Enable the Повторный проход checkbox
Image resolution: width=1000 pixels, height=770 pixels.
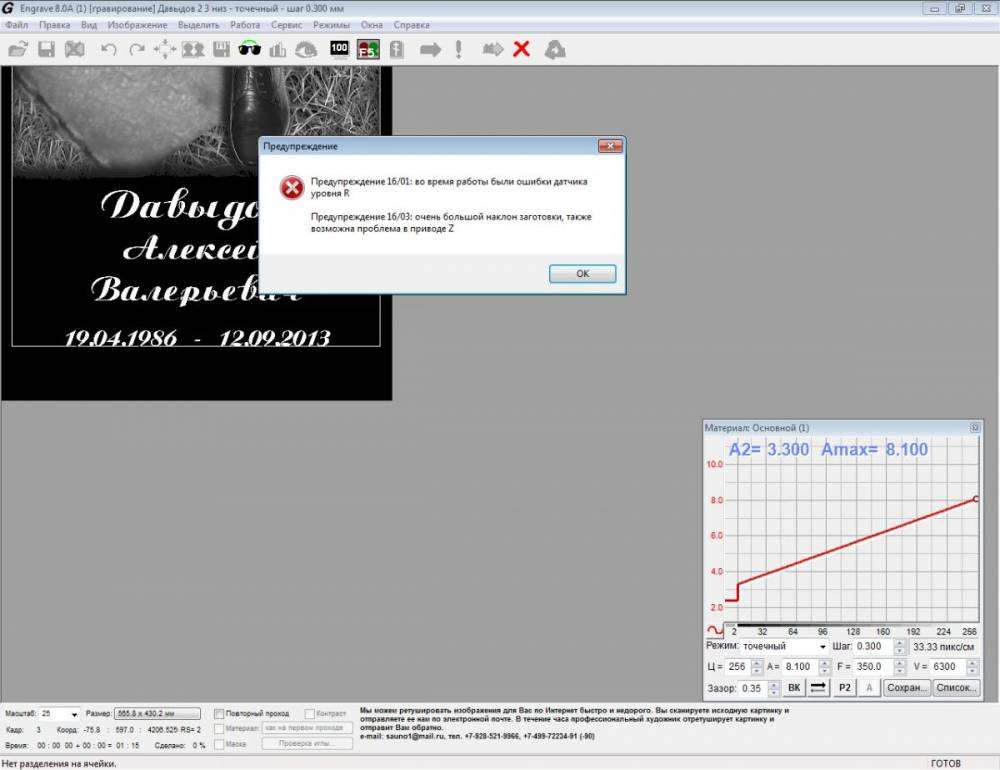(x=221, y=713)
